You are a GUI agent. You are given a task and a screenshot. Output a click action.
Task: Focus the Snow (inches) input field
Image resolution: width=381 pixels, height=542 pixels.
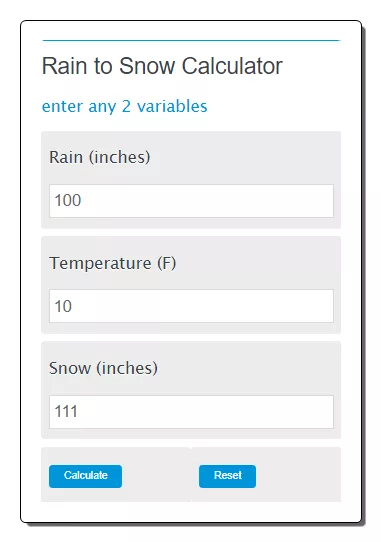pos(191,412)
